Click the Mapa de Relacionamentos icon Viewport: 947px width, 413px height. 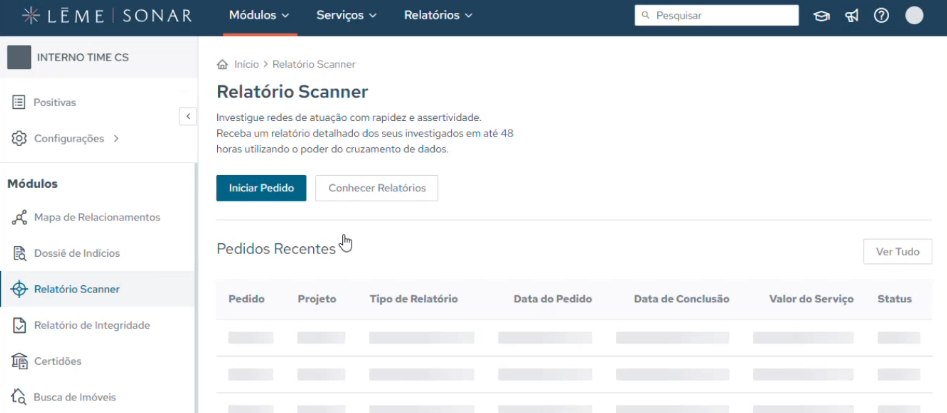[19, 217]
